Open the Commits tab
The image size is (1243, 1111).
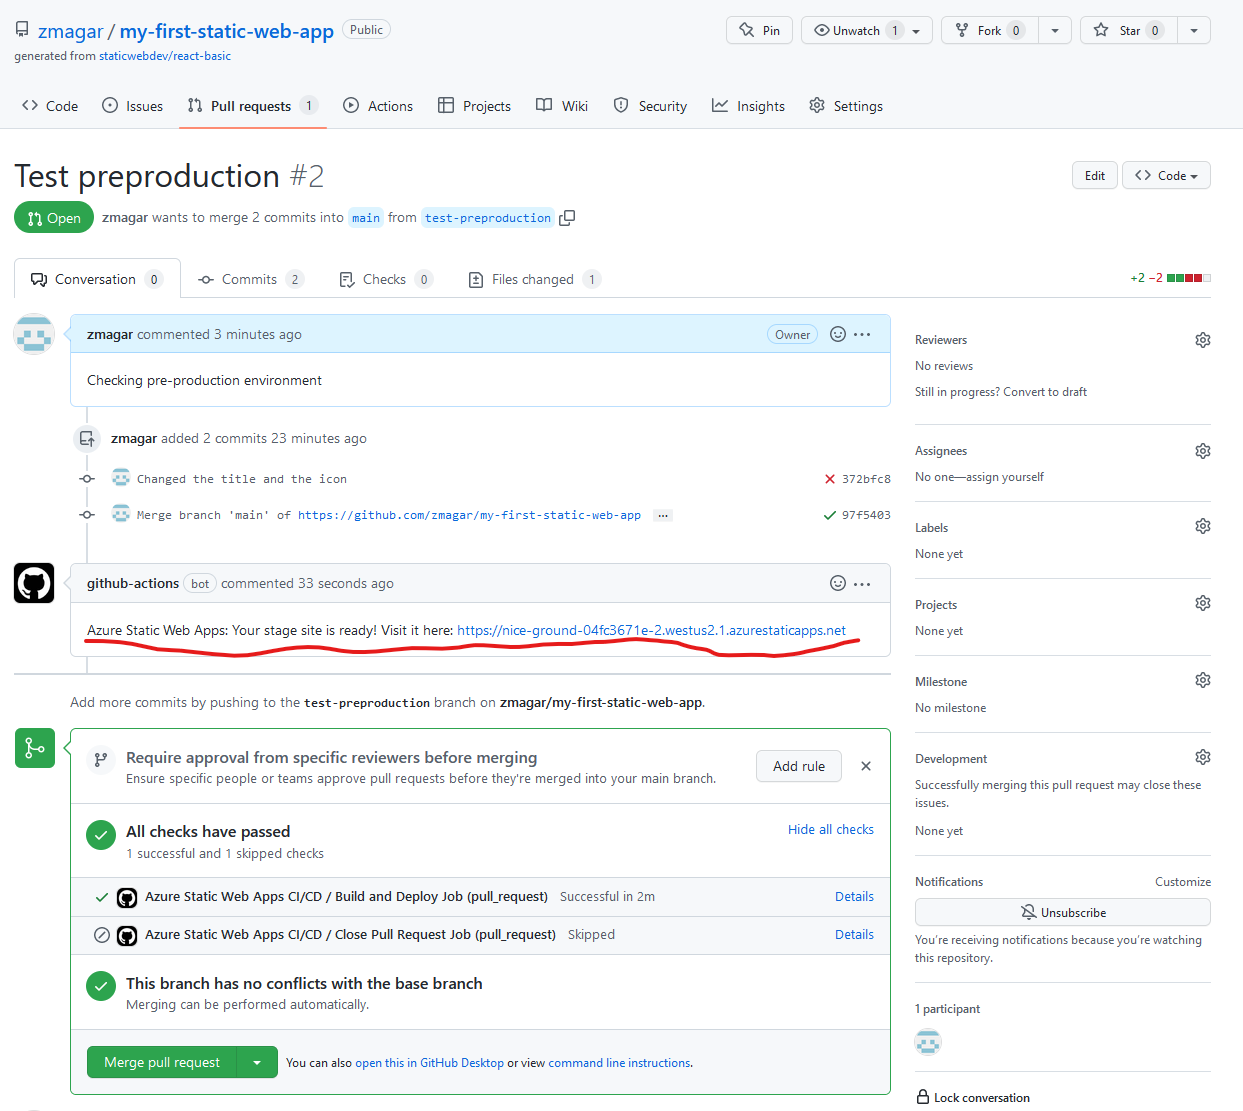tap(250, 279)
